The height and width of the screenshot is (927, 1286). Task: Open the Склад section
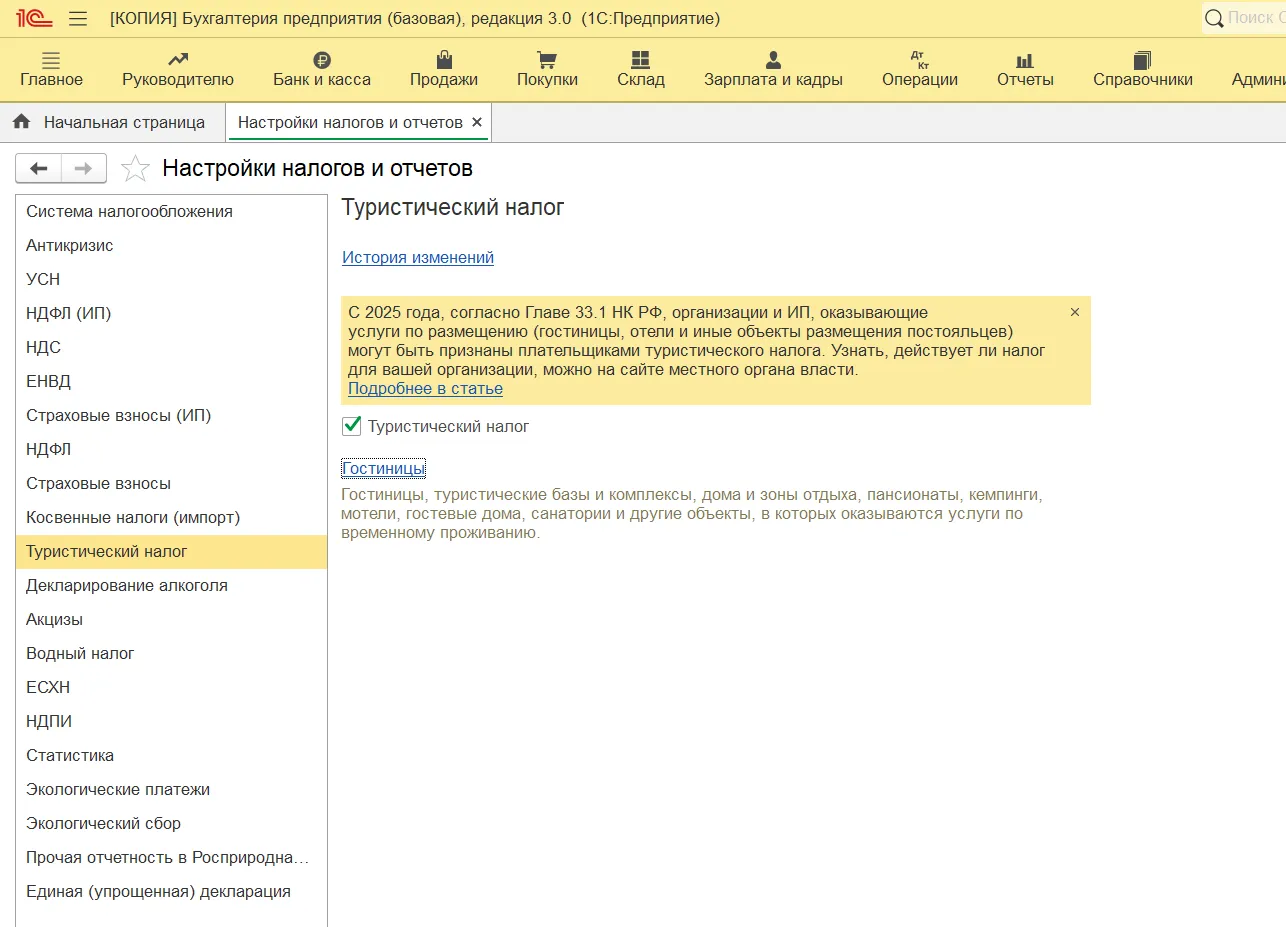coord(641,69)
